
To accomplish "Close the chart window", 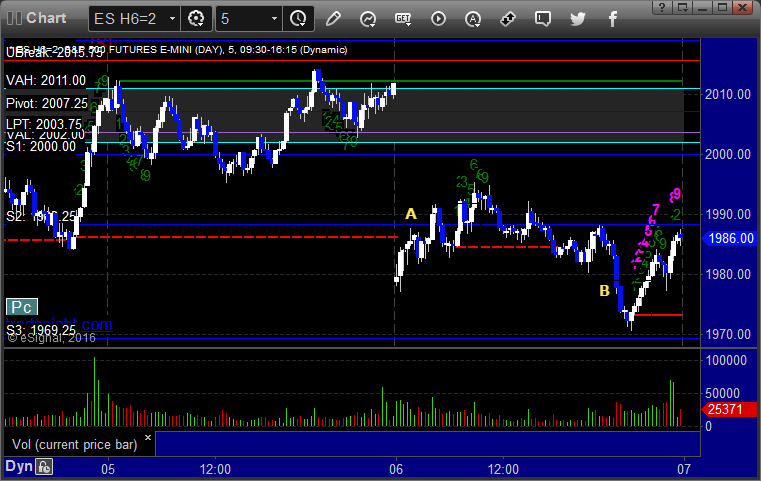I will click(743, 7).
